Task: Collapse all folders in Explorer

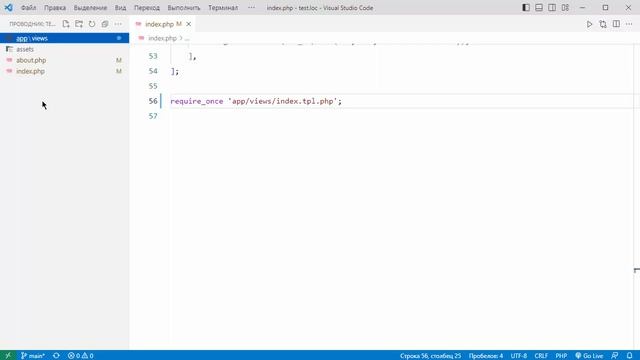Action: click(x=105, y=24)
